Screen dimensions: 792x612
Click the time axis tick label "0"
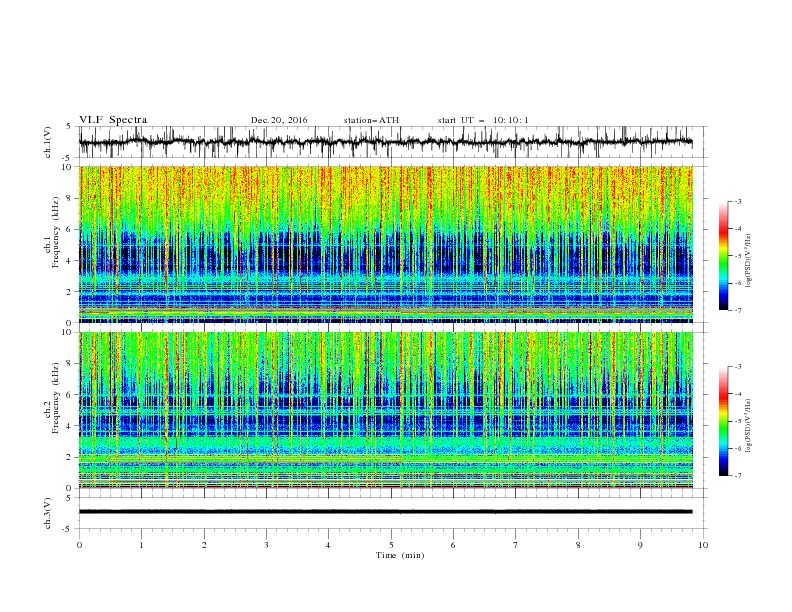[79, 545]
